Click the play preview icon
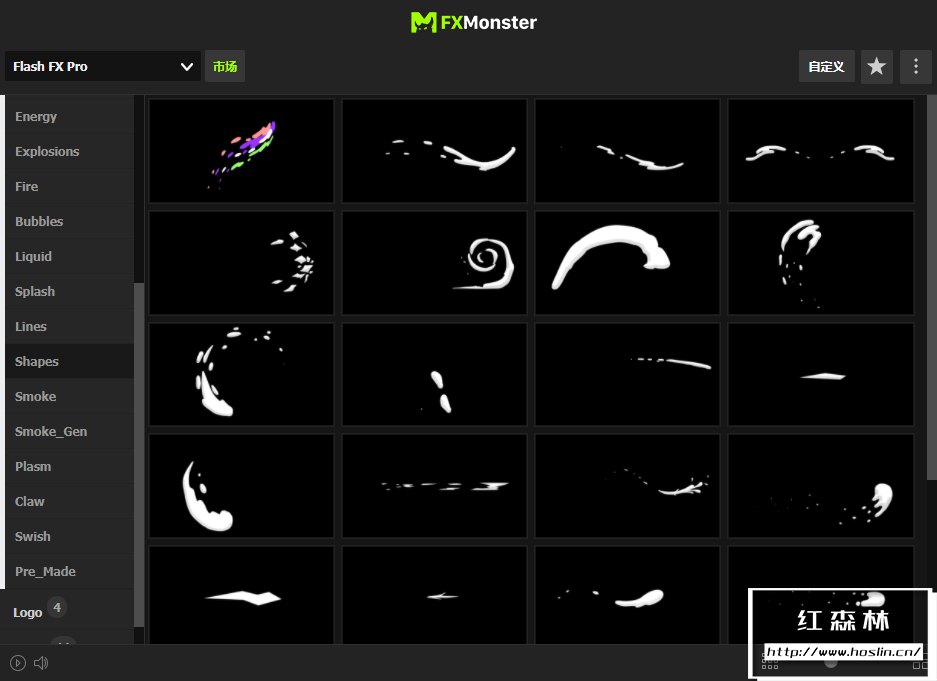Screen dimensions: 937x681 coord(18,662)
